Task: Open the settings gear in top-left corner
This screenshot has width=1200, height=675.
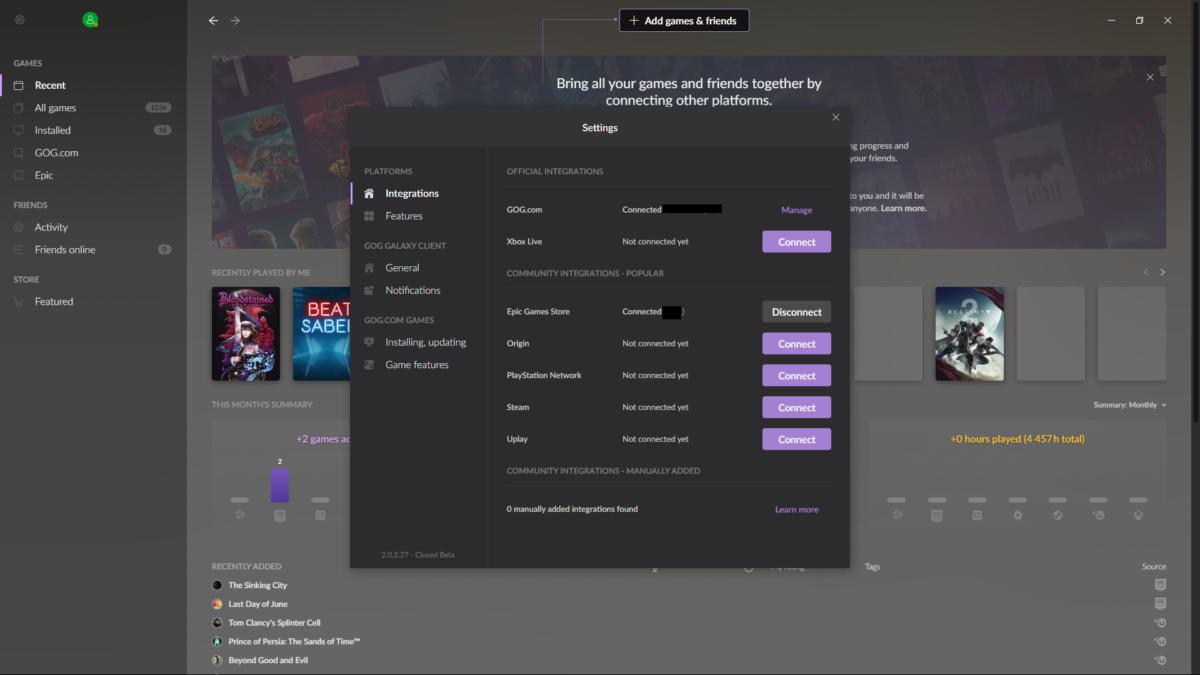Action: click(19, 20)
